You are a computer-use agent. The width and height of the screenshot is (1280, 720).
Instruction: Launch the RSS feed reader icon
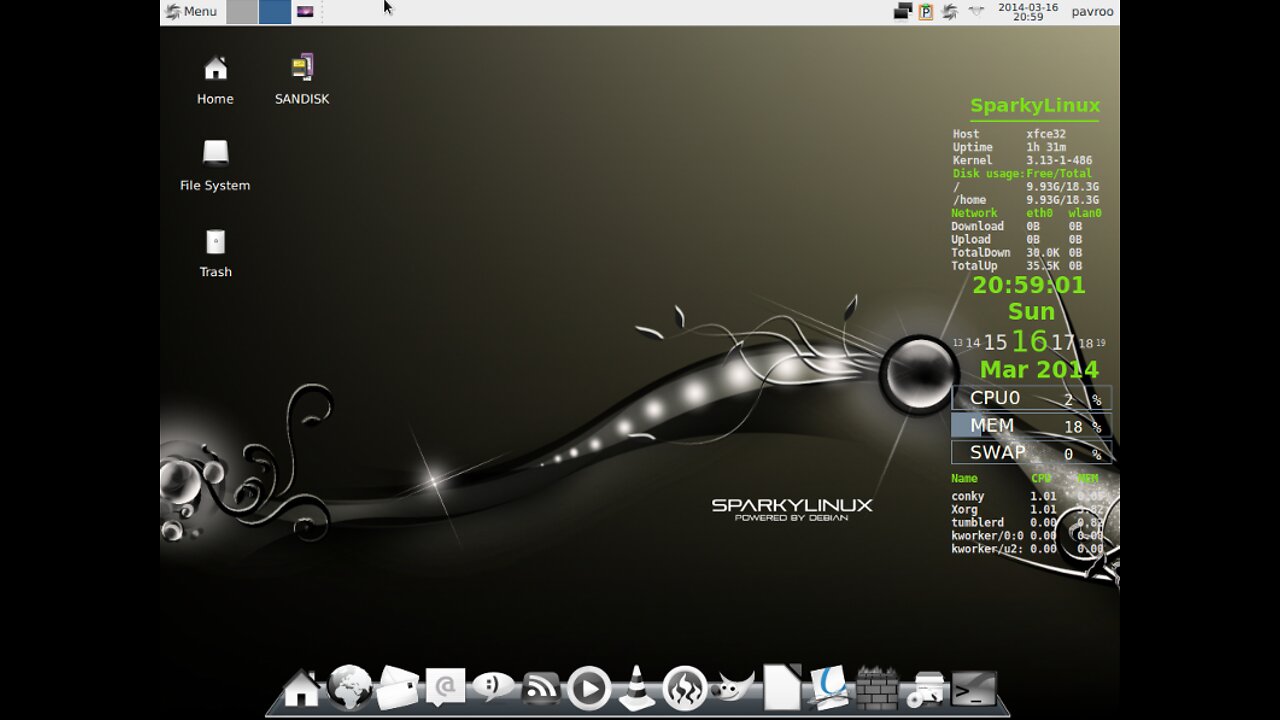(541, 689)
